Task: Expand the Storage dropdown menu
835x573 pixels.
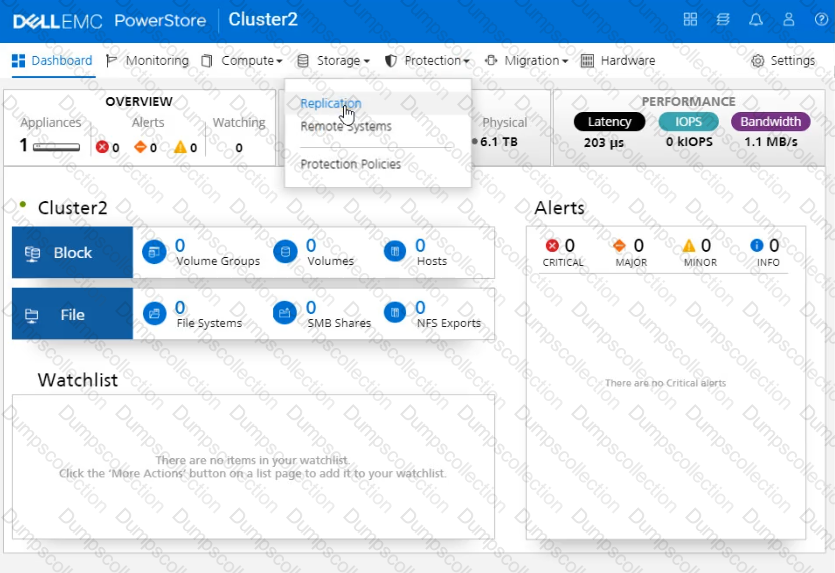Action: [x=334, y=61]
